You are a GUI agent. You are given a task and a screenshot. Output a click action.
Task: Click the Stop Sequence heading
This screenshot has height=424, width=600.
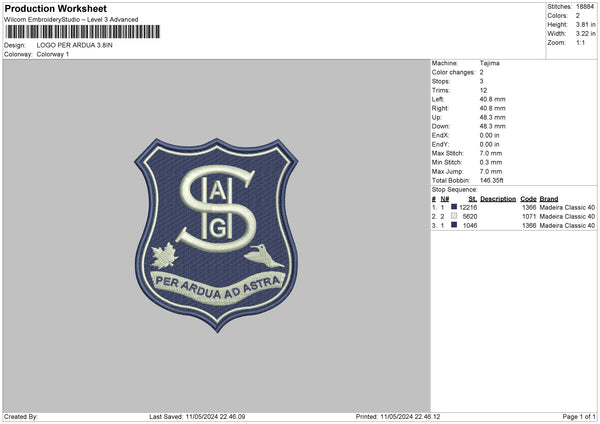click(x=455, y=189)
